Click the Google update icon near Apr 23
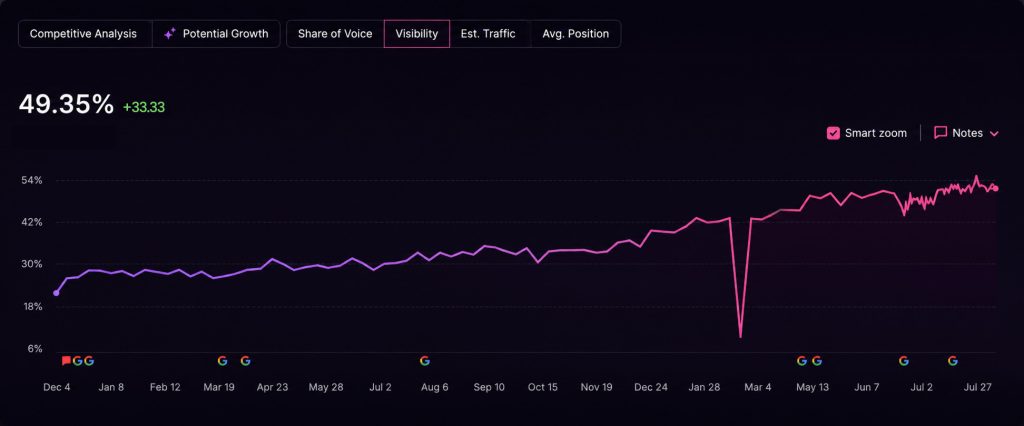 point(245,361)
